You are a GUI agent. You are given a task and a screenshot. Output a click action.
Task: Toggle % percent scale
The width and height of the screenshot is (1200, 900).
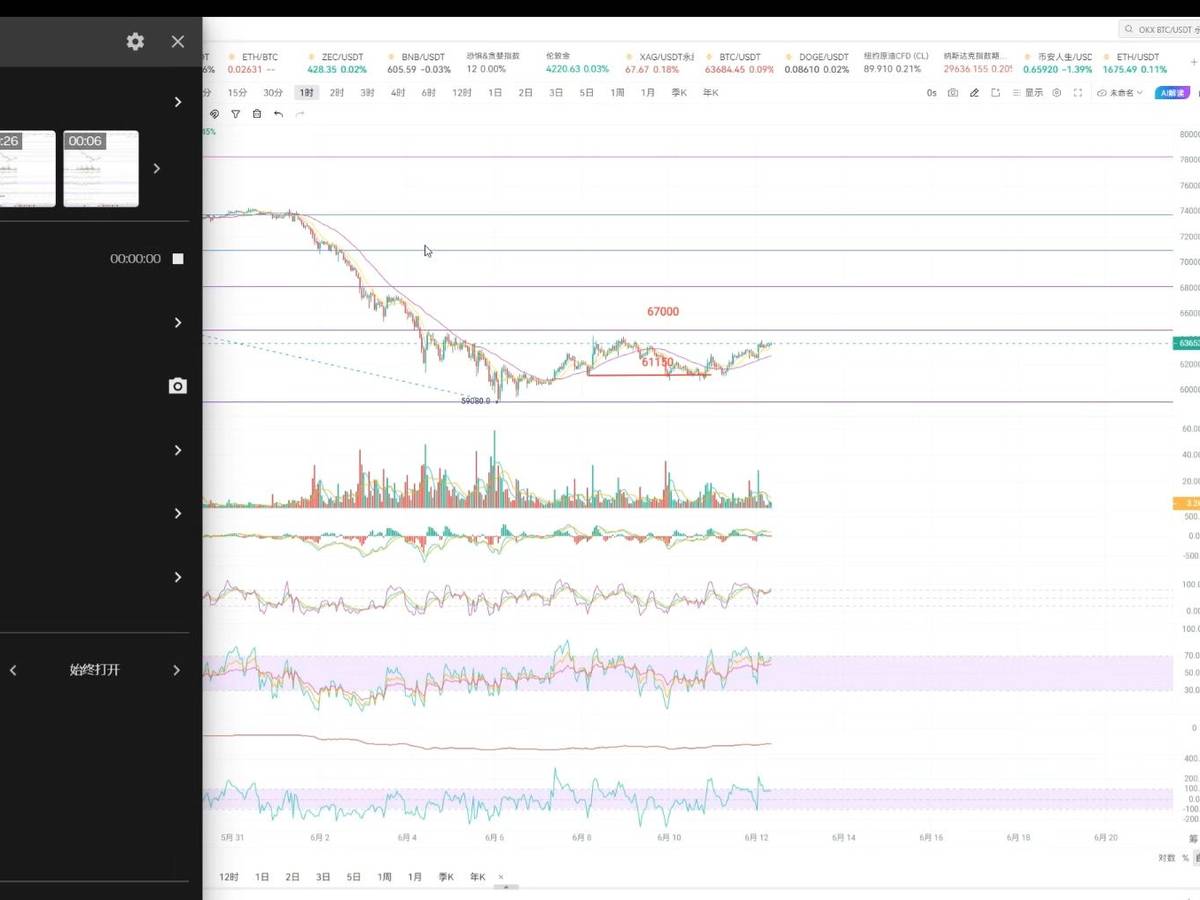pyautogui.click(x=1185, y=858)
